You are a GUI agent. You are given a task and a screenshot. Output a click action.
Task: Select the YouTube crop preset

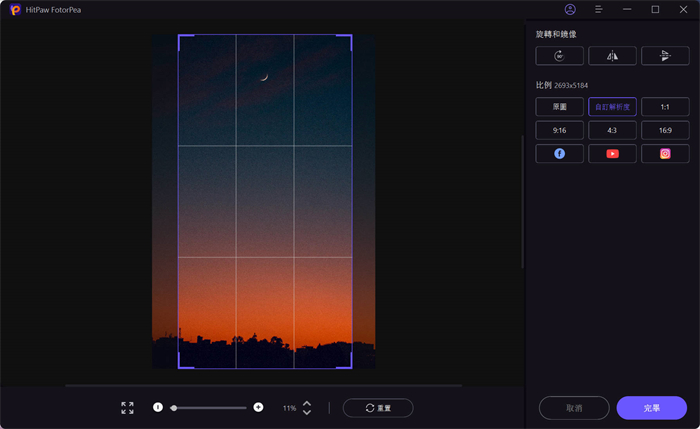[x=612, y=154]
